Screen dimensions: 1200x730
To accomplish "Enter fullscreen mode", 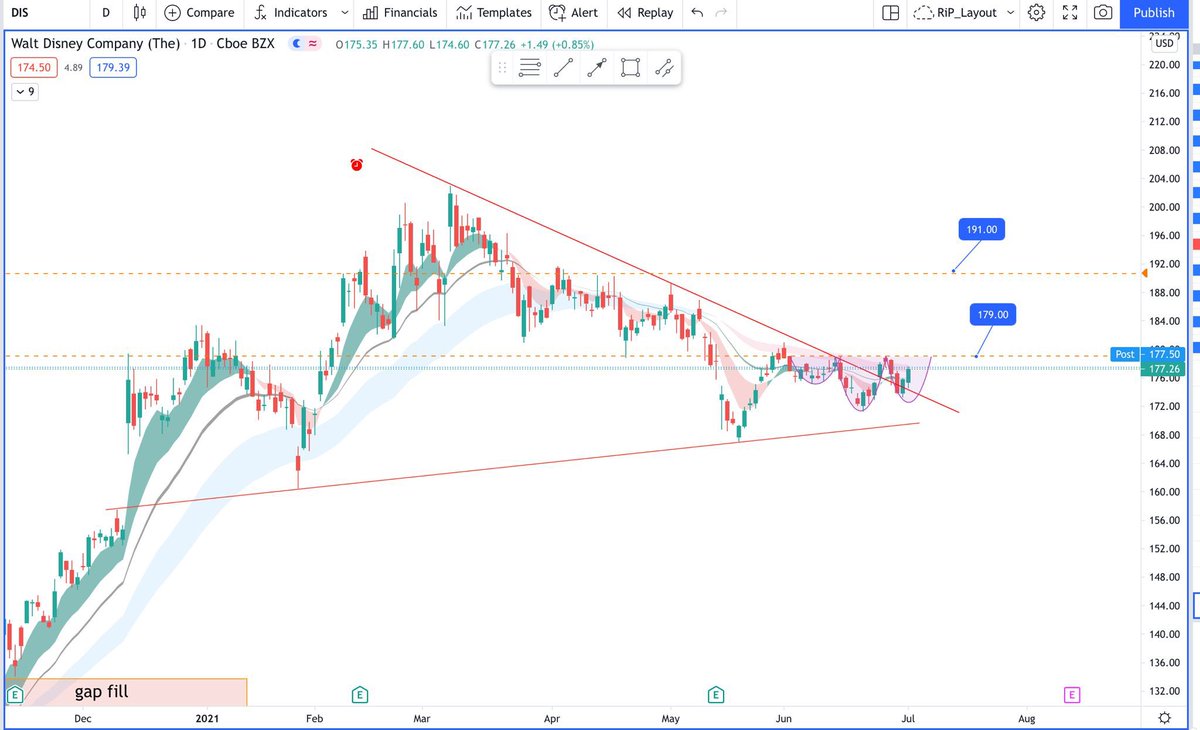I will point(1070,13).
